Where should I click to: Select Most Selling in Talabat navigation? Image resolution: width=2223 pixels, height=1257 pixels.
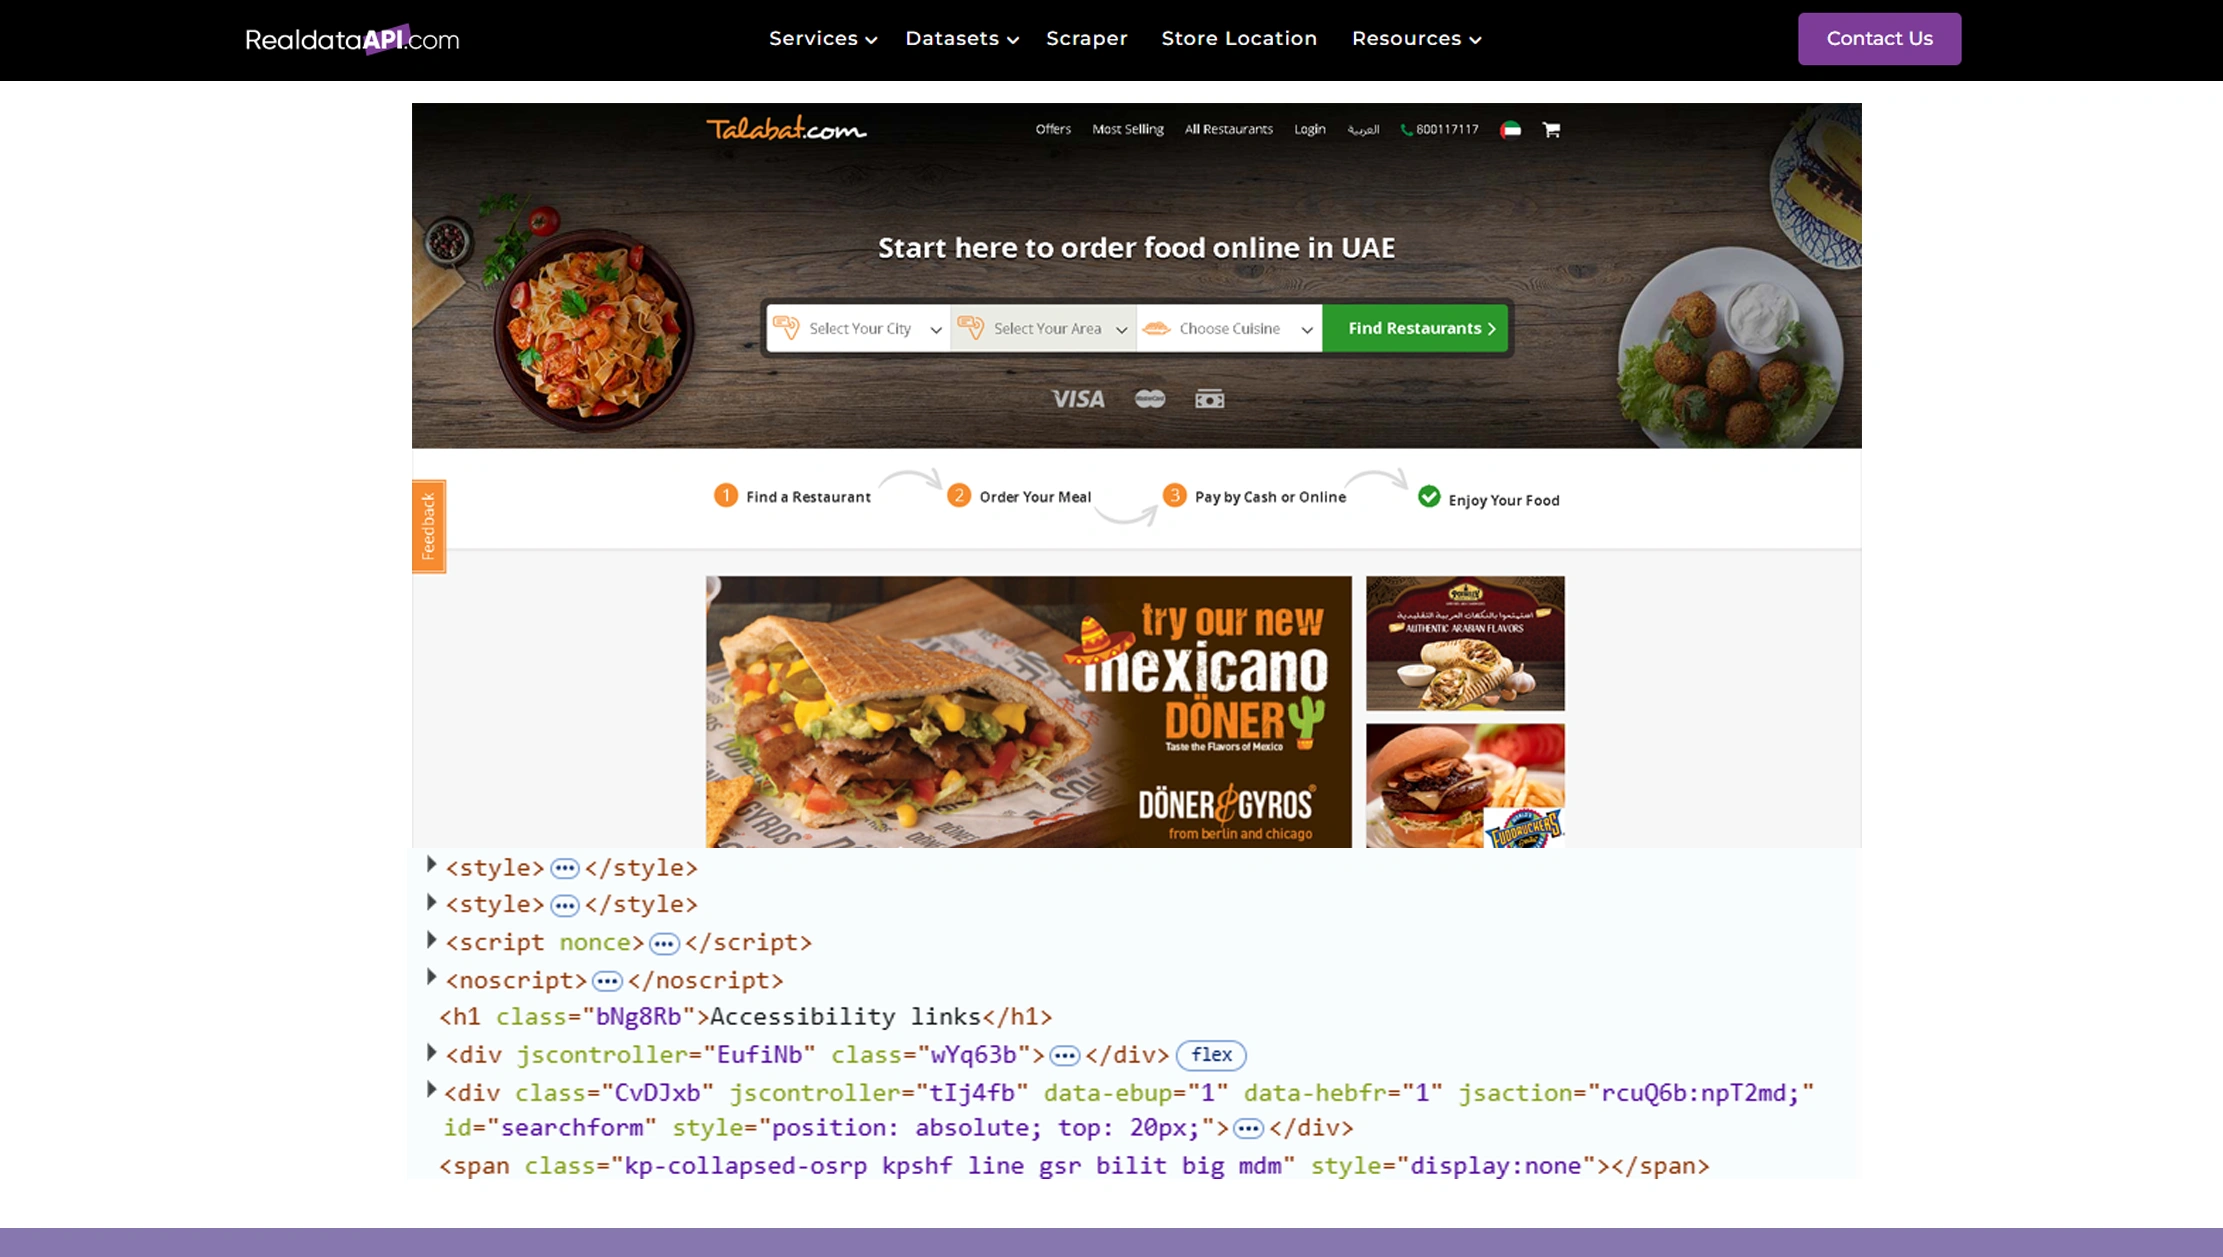(1128, 129)
